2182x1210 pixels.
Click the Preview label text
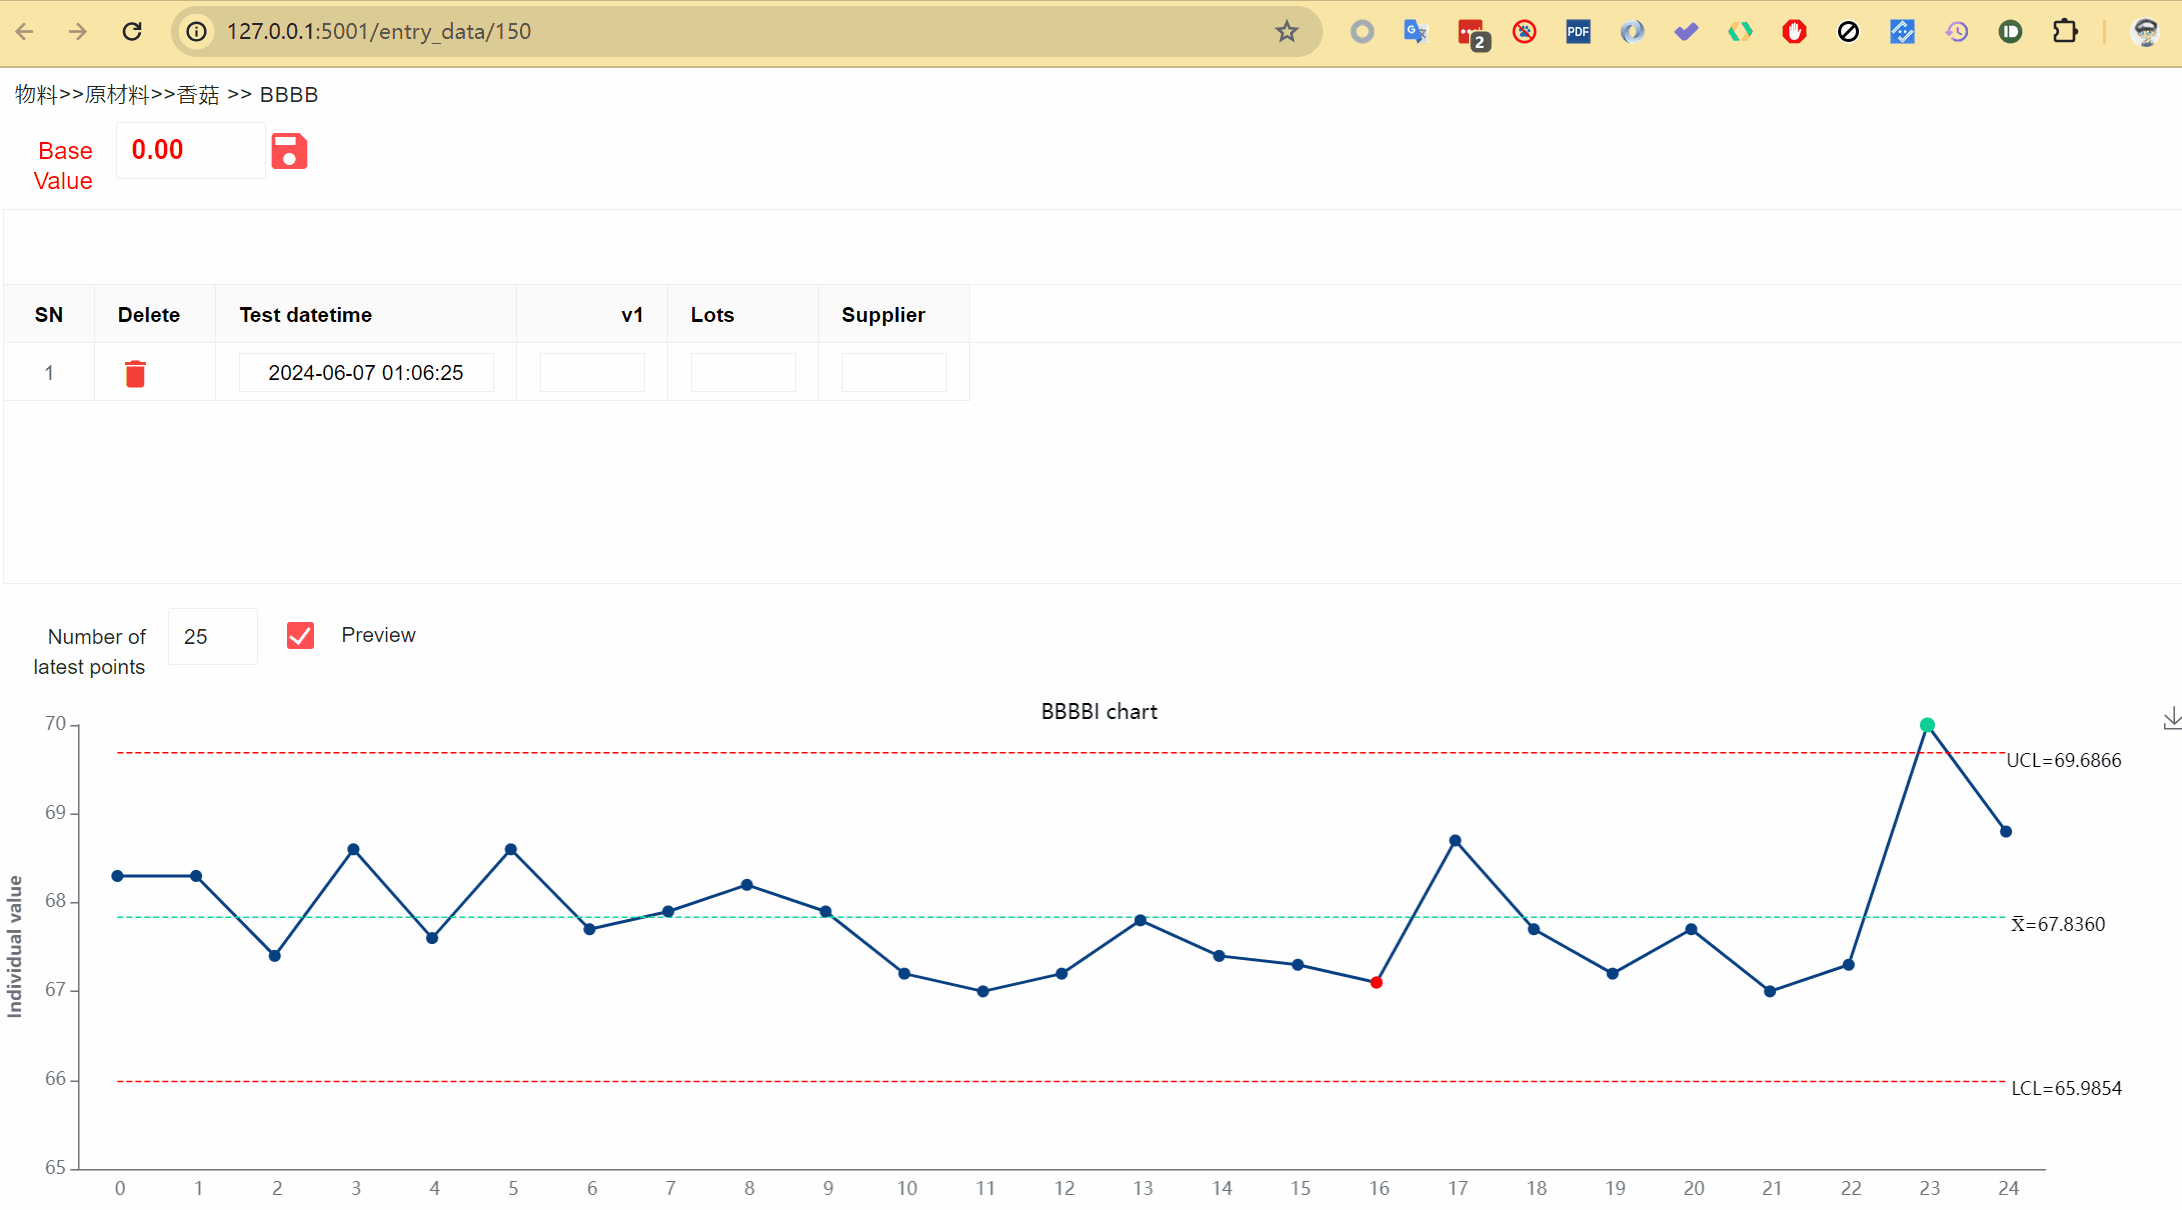pyautogui.click(x=378, y=635)
